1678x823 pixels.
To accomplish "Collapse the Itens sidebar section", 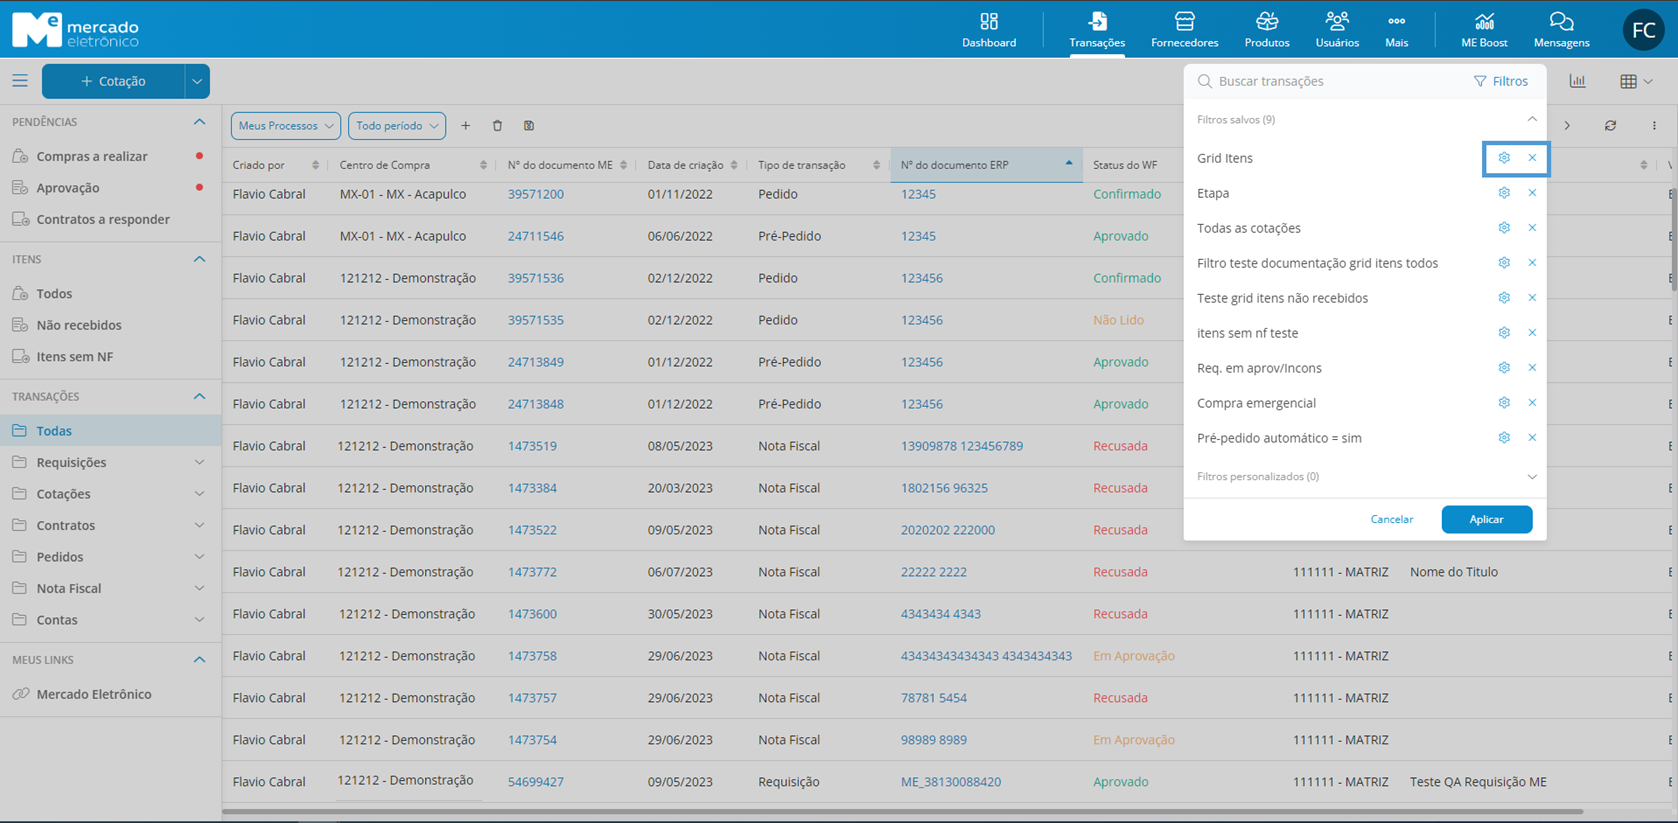I will tap(199, 259).
